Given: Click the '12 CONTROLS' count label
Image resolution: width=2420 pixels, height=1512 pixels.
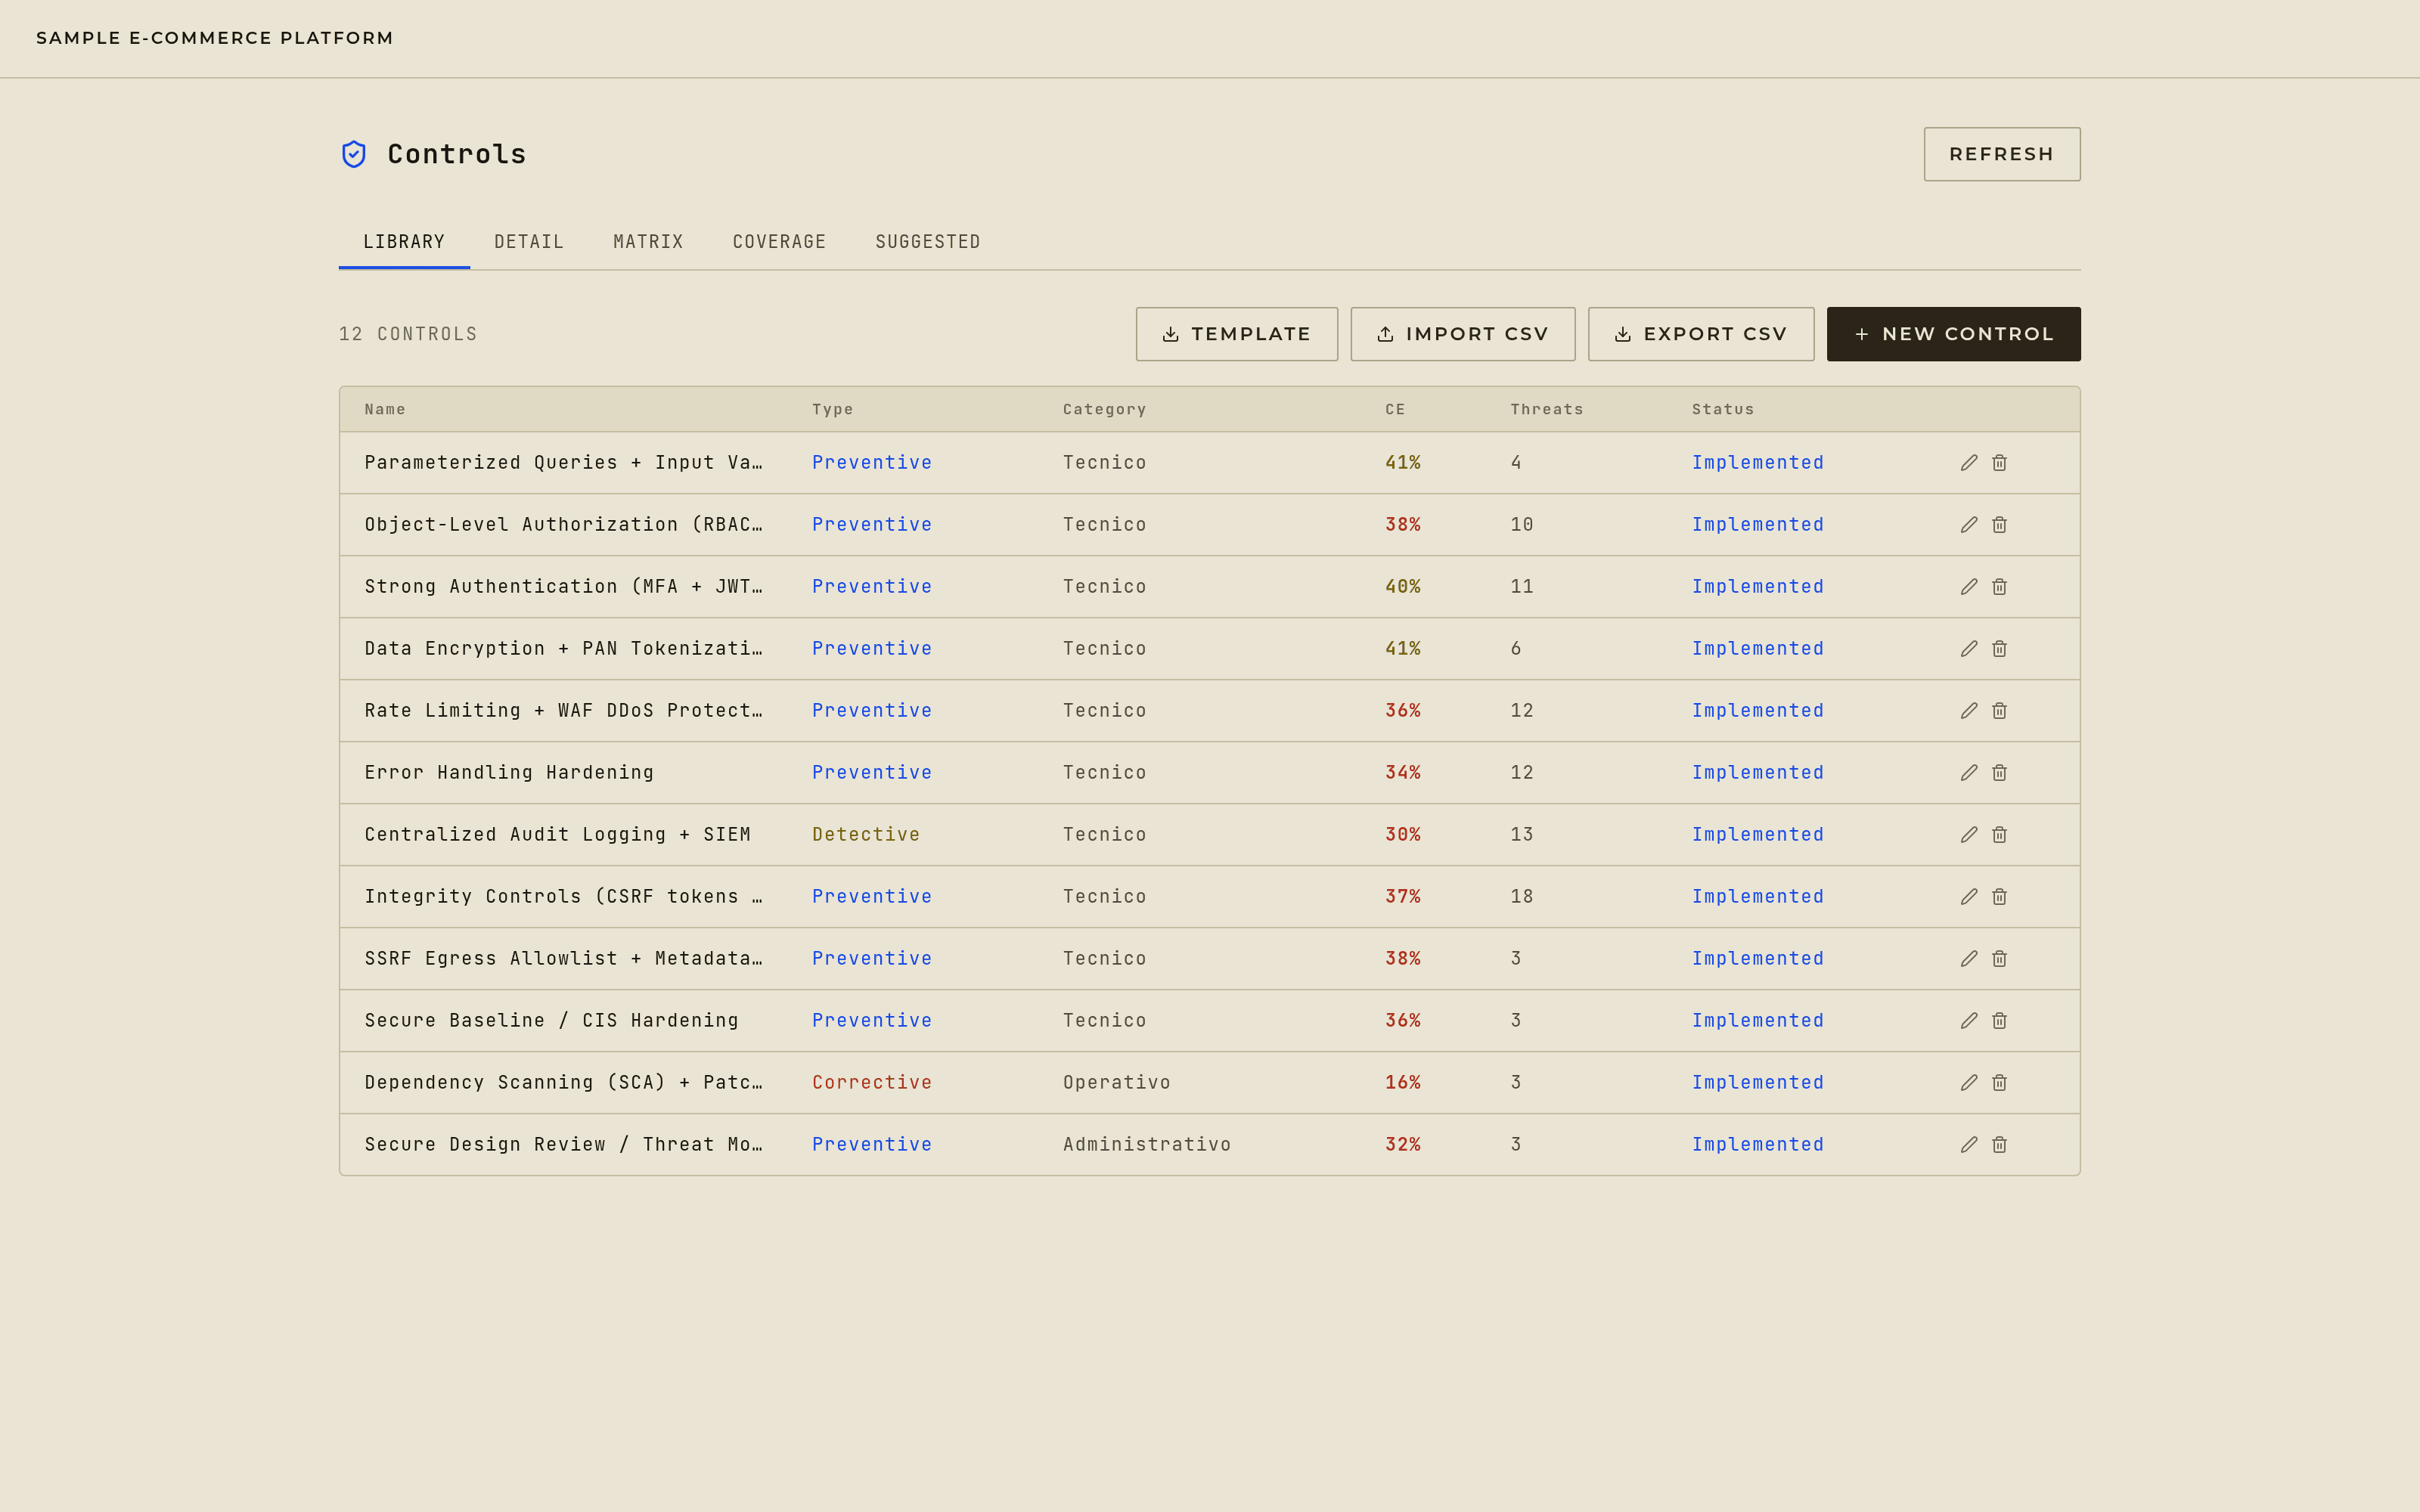Looking at the screenshot, I should pos(408,334).
